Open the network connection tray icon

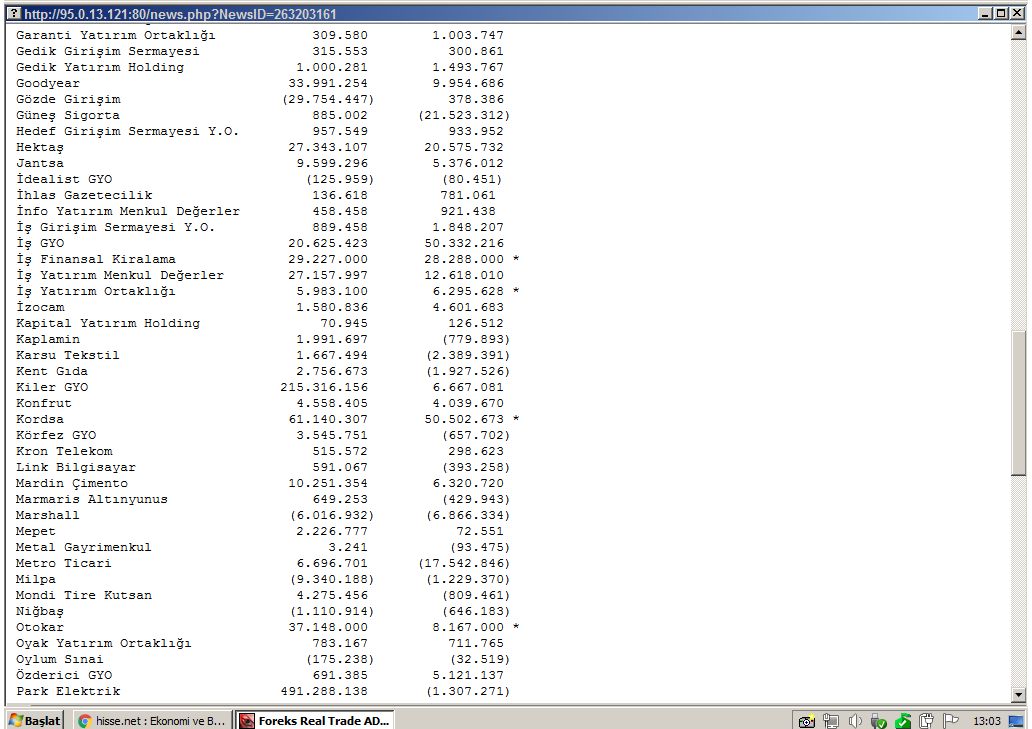(x=831, y=721)
